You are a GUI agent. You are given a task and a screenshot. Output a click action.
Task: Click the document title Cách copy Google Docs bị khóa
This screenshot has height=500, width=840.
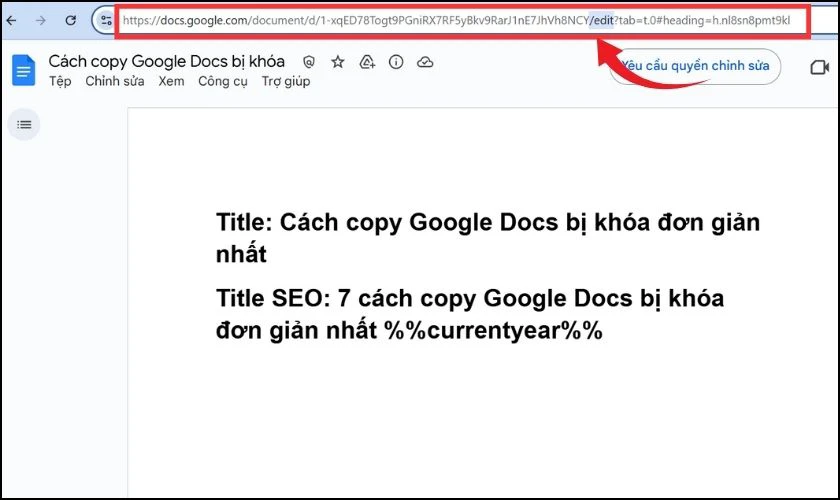167,61
